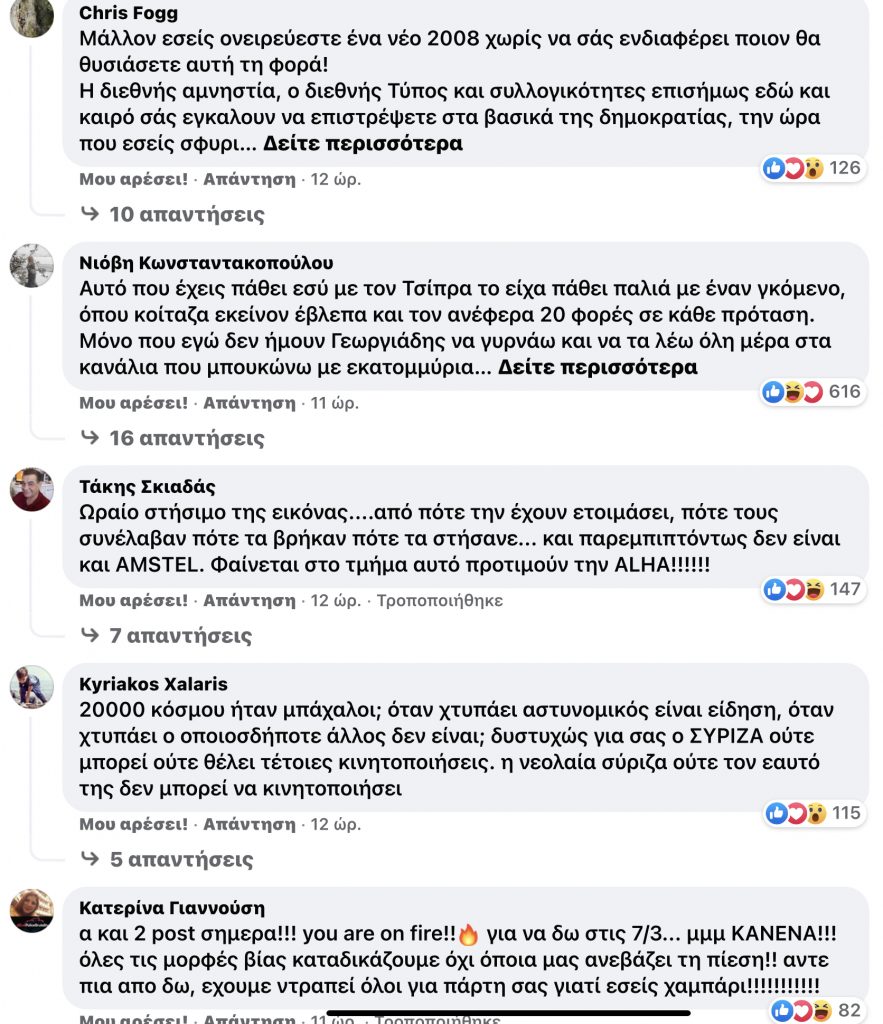Show the 616 reactions on Νιόβη's comment
883x1024 pixels.
point(812,392)
